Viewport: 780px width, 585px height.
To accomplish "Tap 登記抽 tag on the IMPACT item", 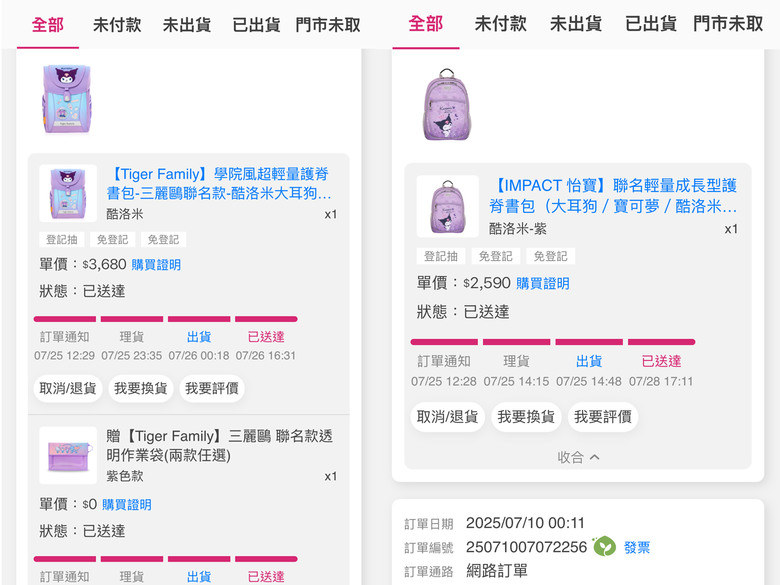I will pyautogui.click(x=441, y=256).
